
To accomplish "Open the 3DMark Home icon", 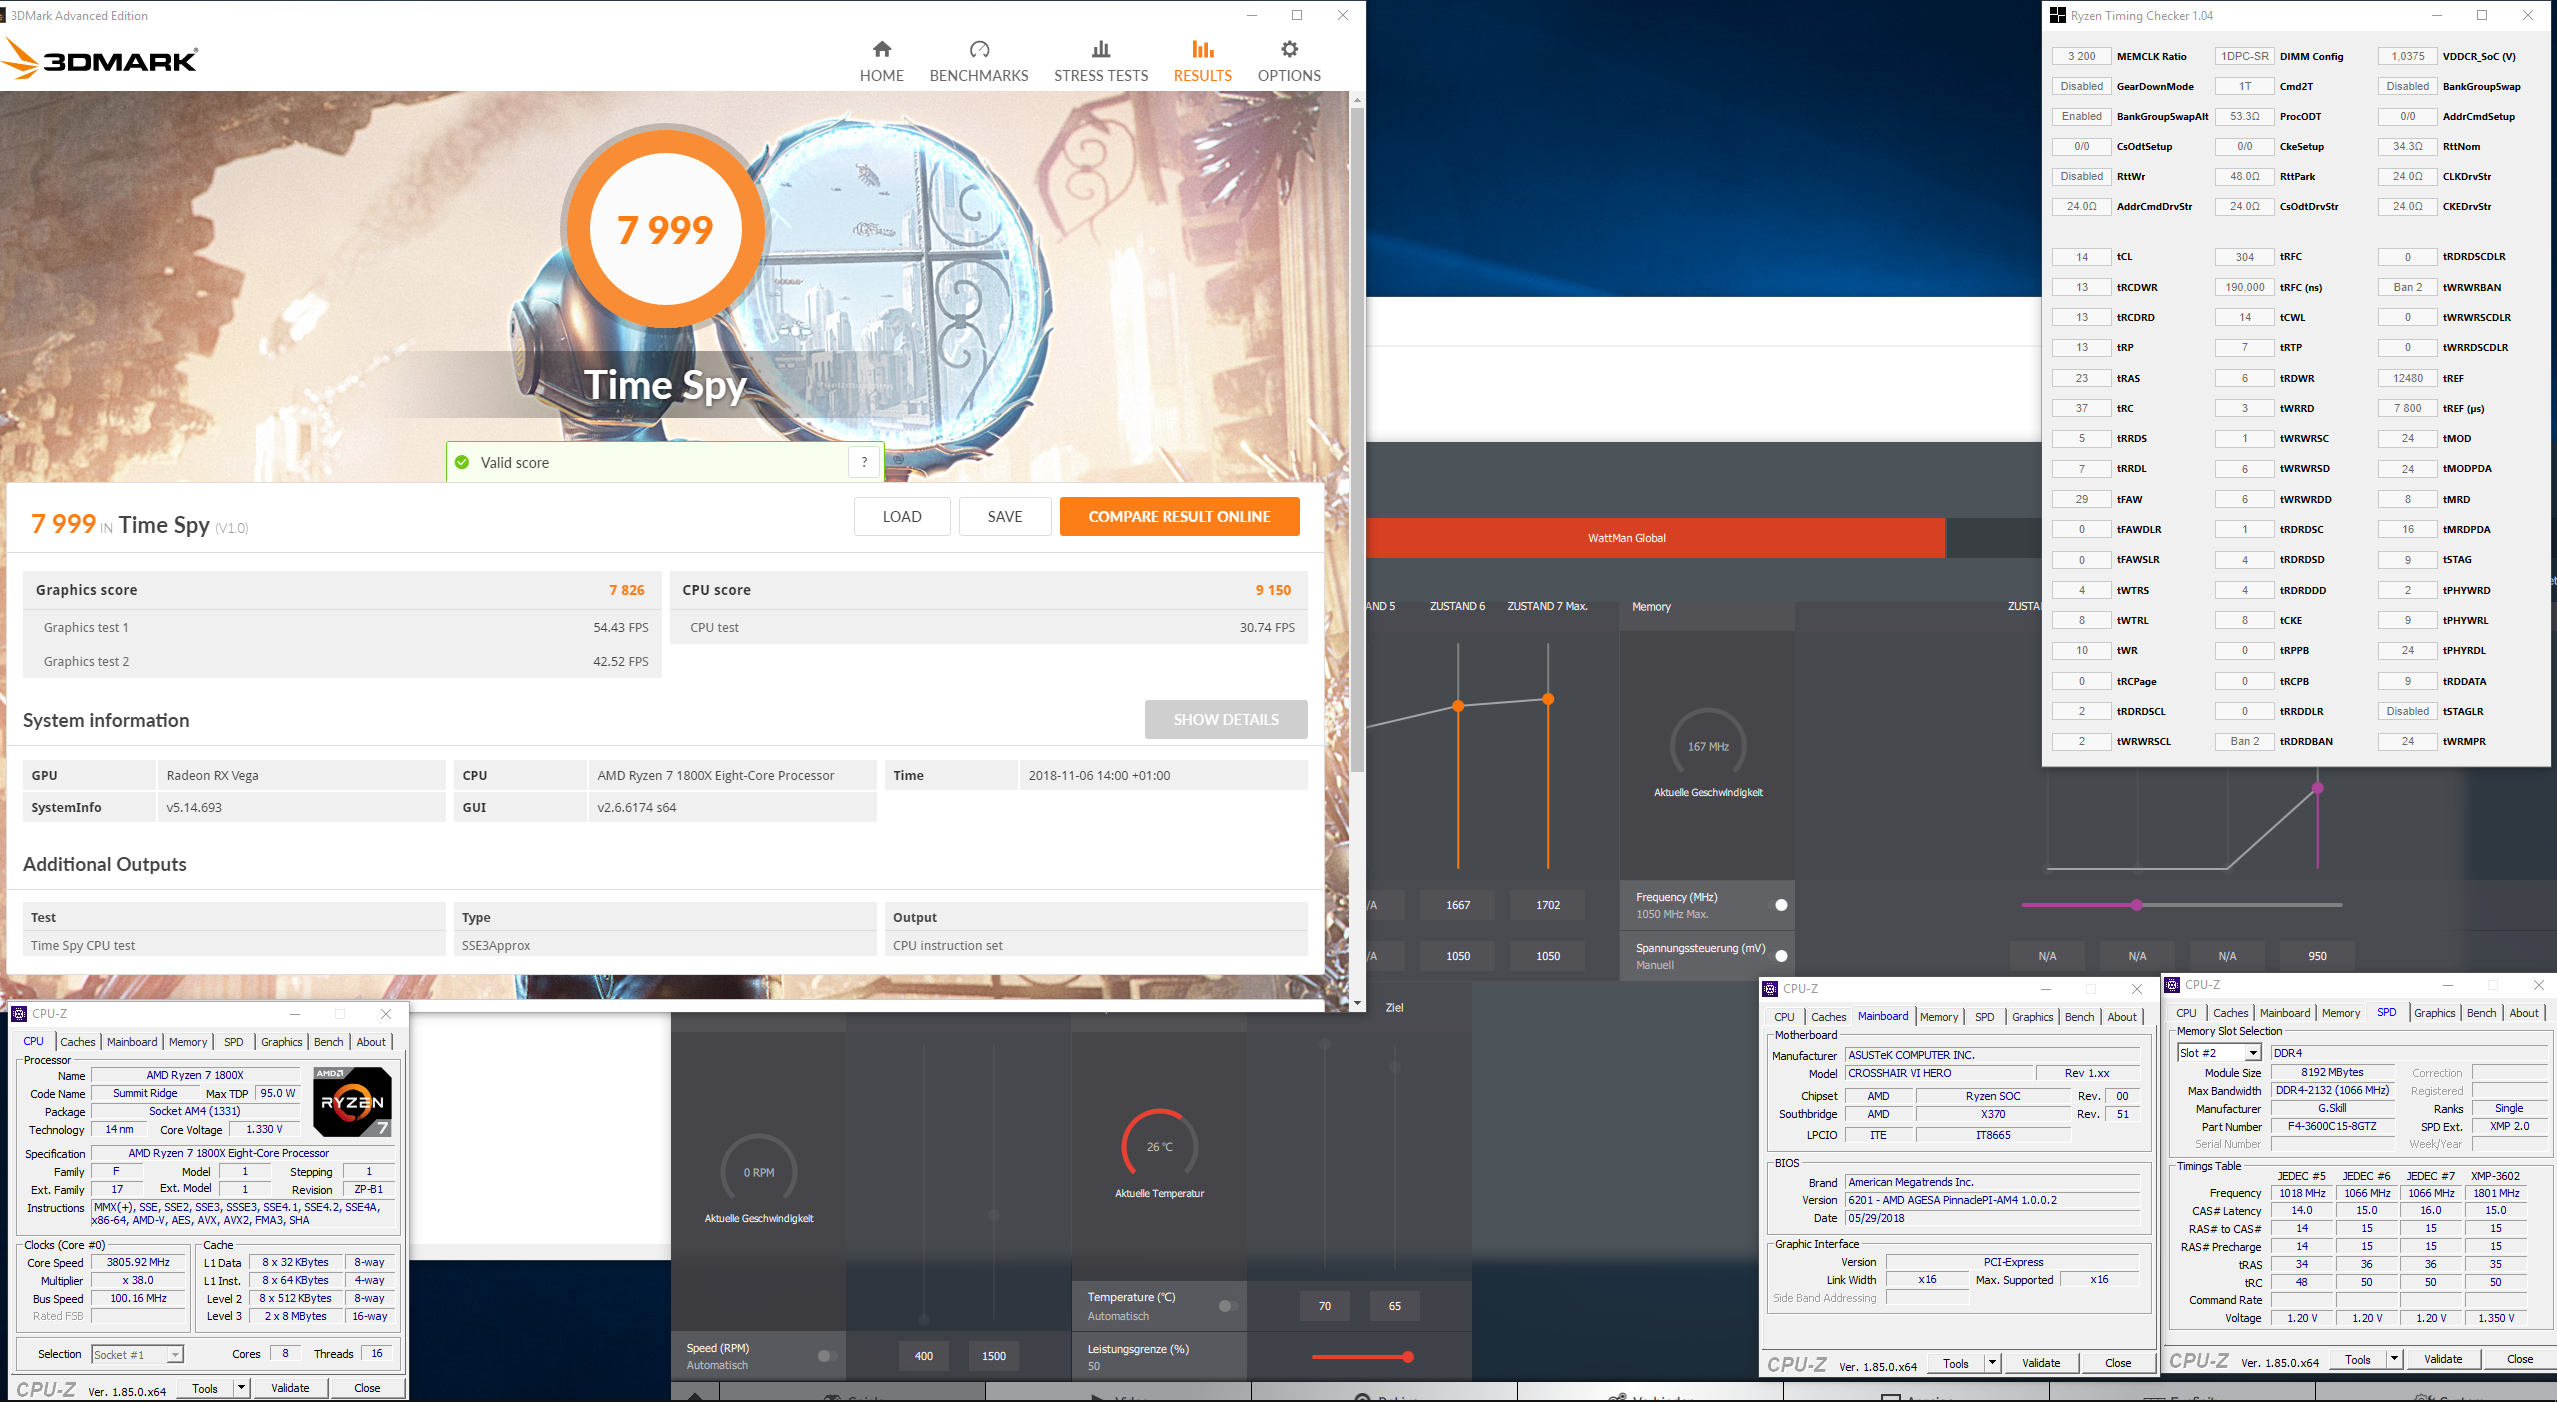I will (881, 50).
